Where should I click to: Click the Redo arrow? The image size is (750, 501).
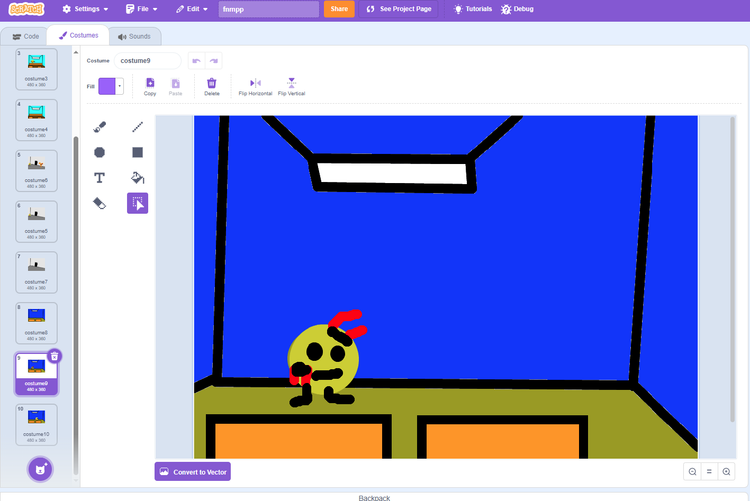(x=213, y=61)
